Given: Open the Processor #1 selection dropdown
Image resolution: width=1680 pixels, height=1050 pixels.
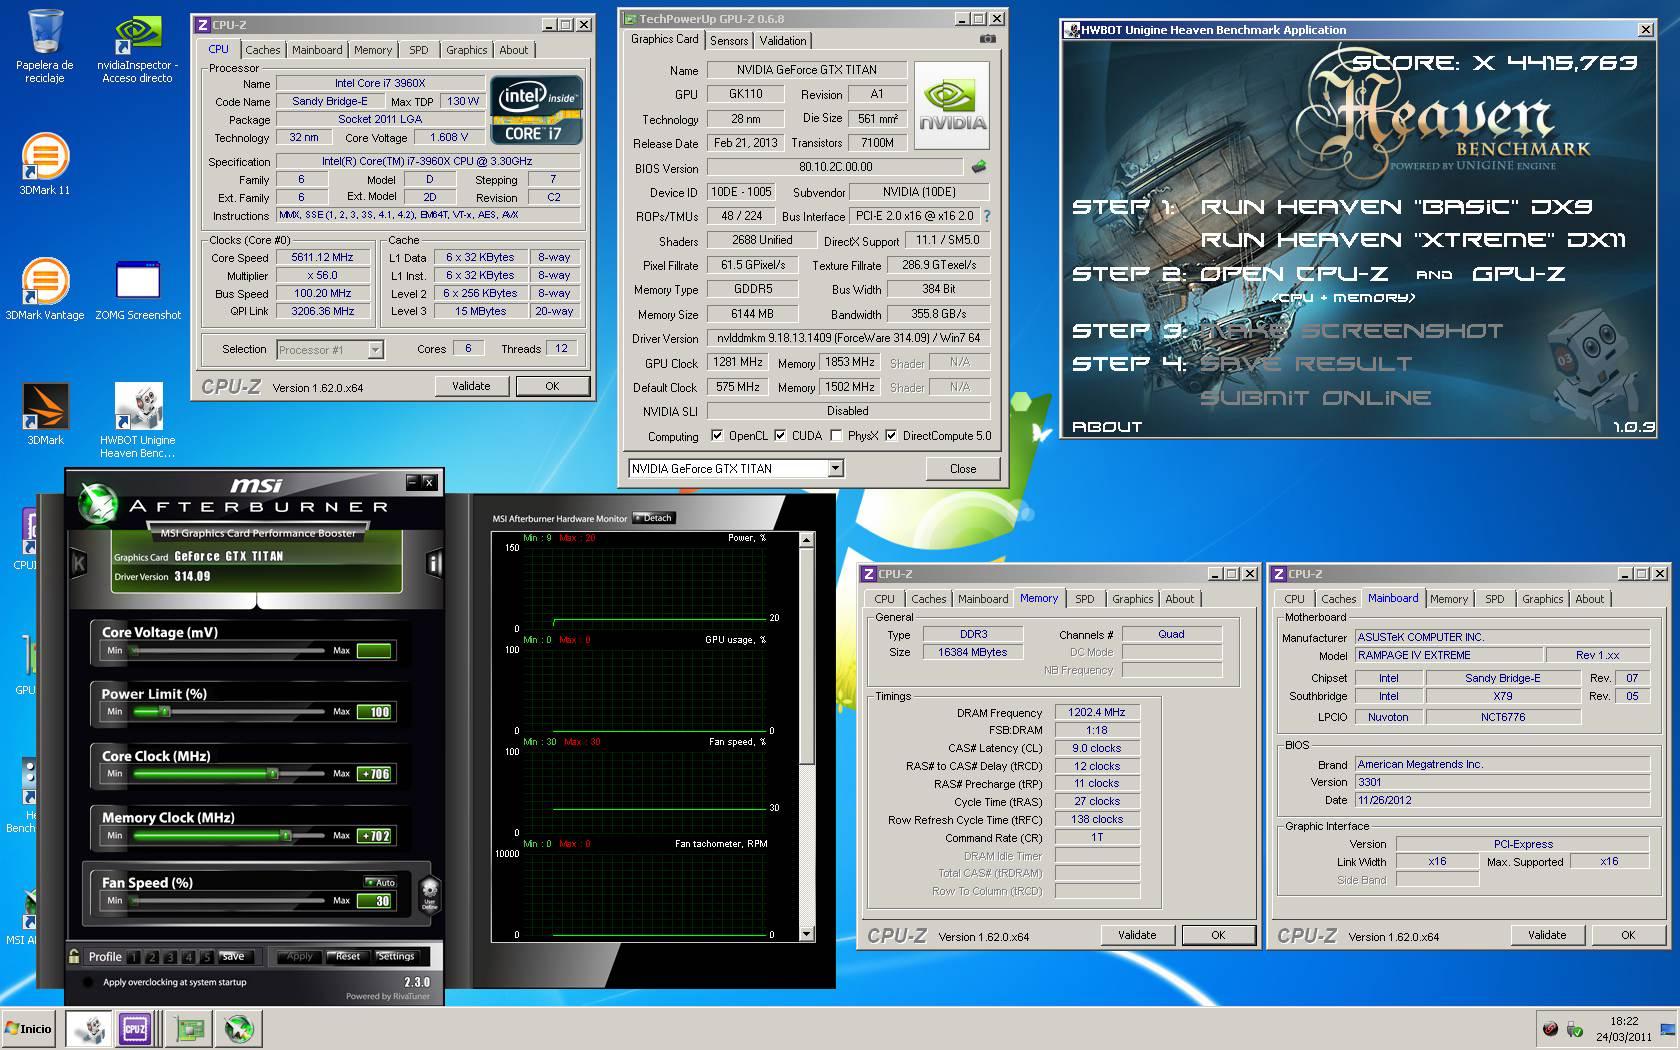Looking at the screenshot, I should coord(375,349).
